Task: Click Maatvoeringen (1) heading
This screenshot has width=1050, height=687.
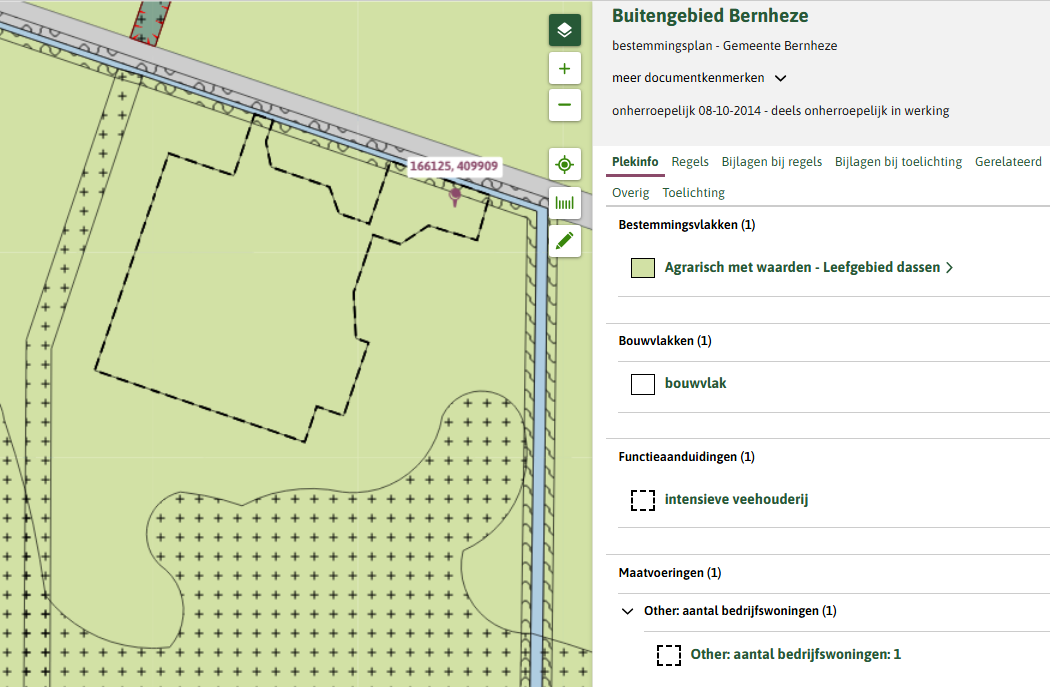Action: [670, 572]
